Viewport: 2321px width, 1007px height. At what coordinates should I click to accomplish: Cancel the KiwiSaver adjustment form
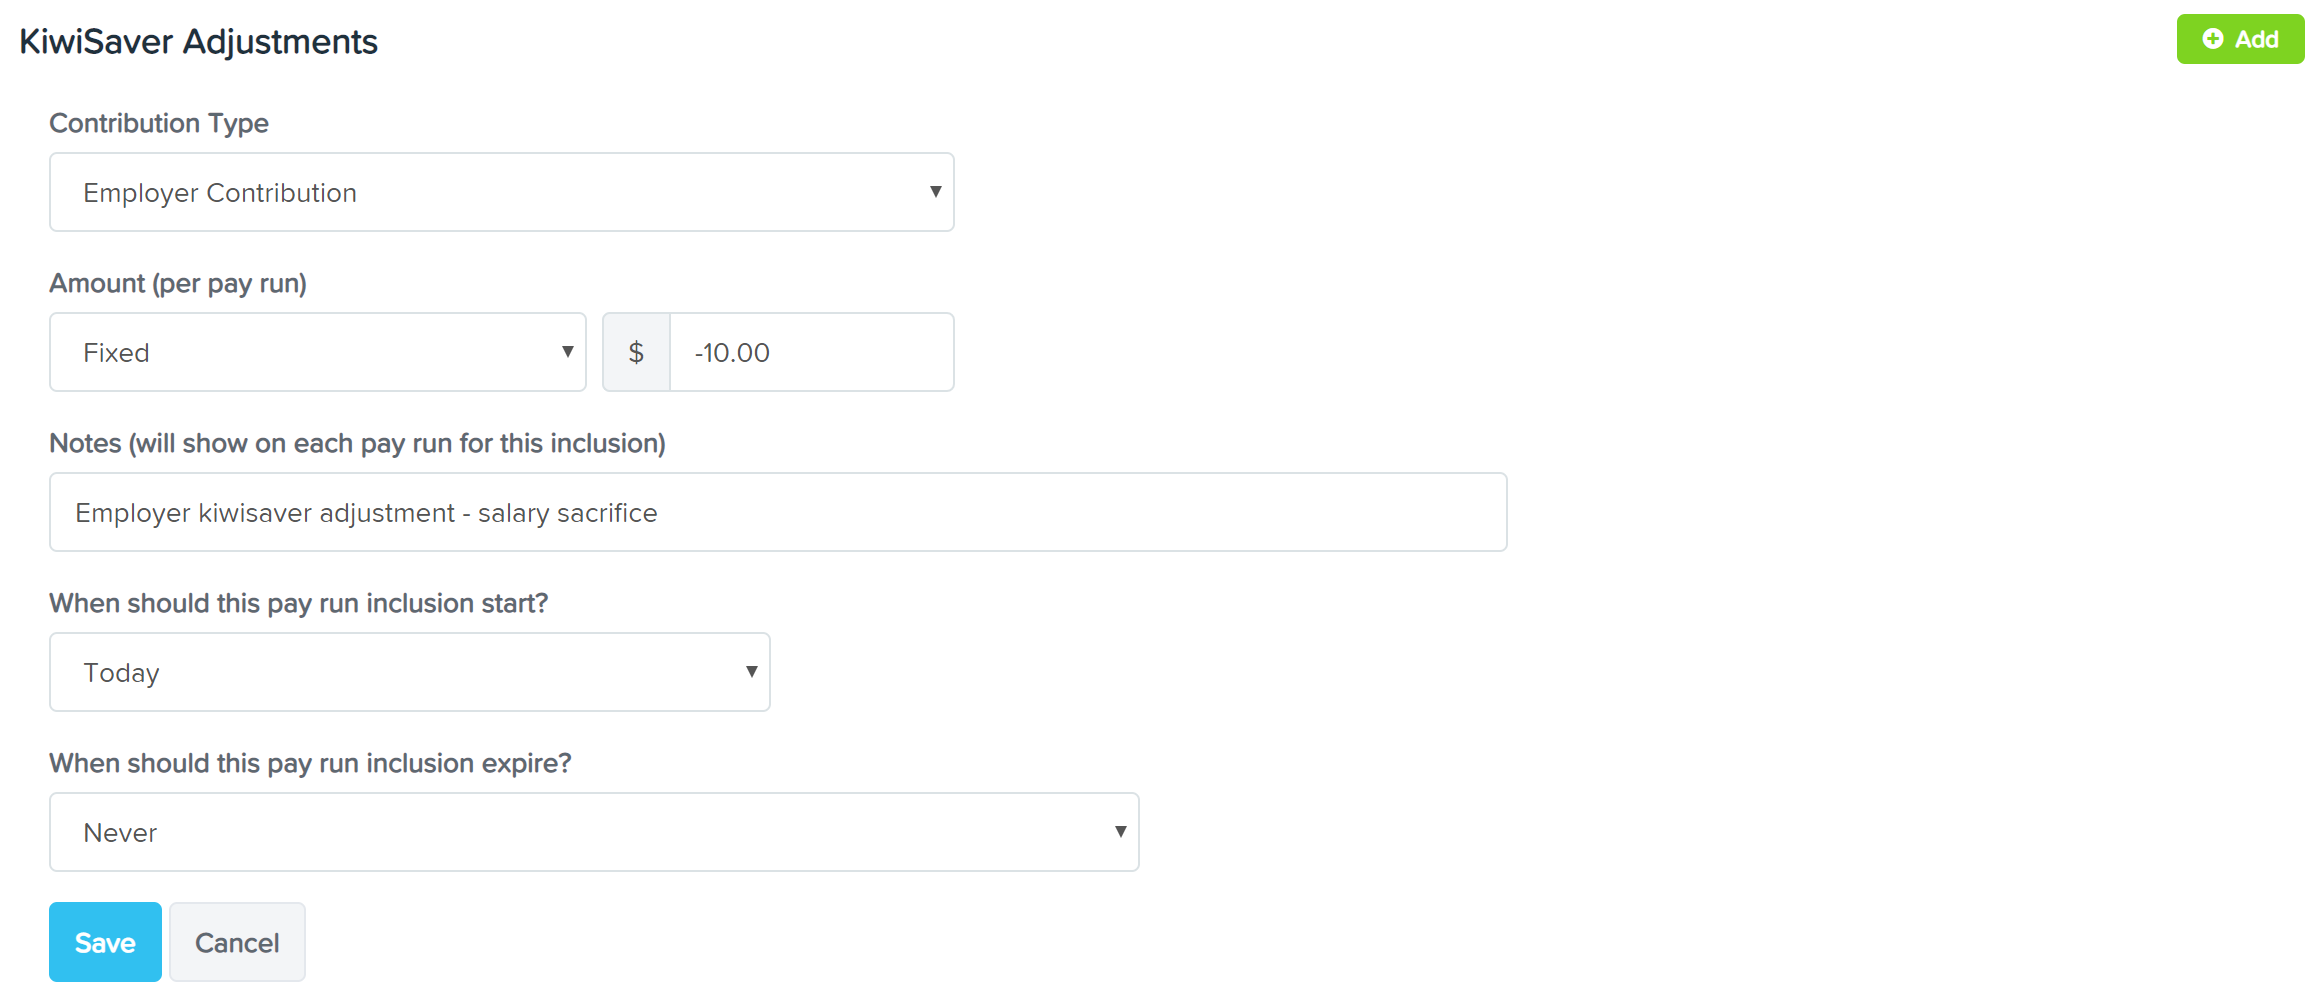[x=237, y=942]
